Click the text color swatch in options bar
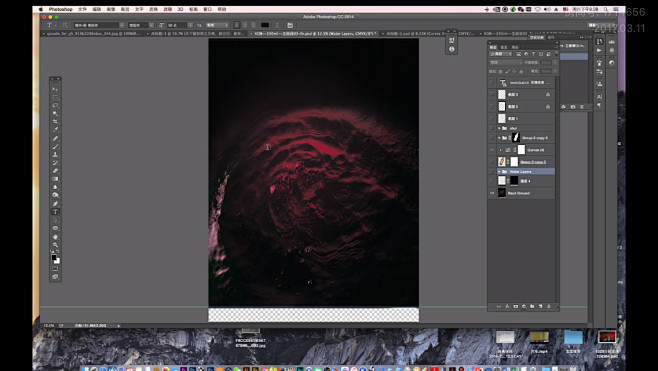Screen dimensions: 658x371 (265, 25)
